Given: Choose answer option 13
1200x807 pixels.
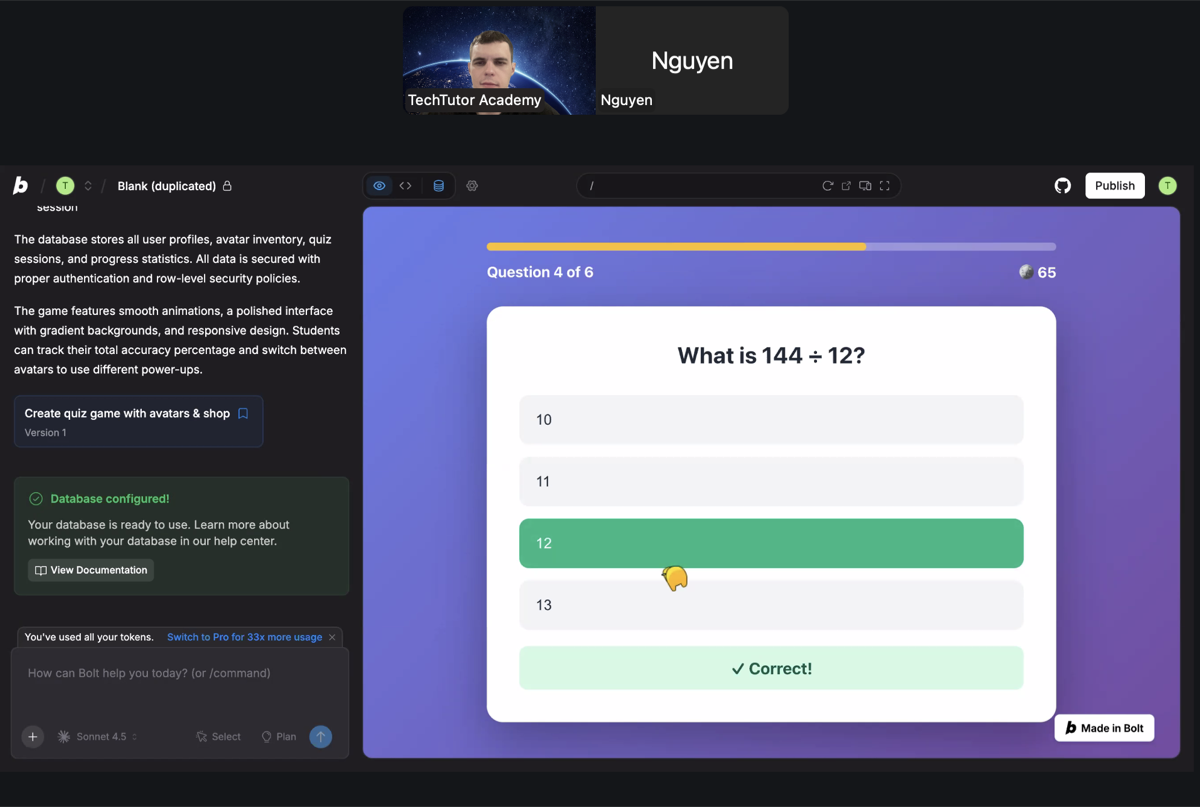Looking at the screenshot, I should point(770,605).
